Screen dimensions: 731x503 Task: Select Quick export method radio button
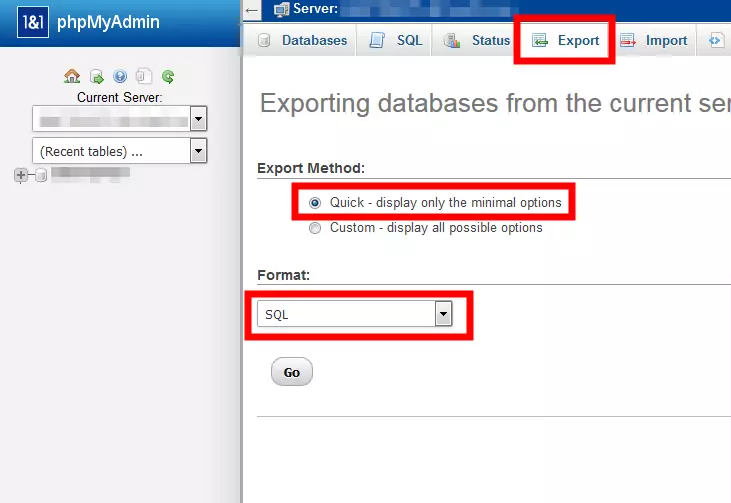click(315, 202)
